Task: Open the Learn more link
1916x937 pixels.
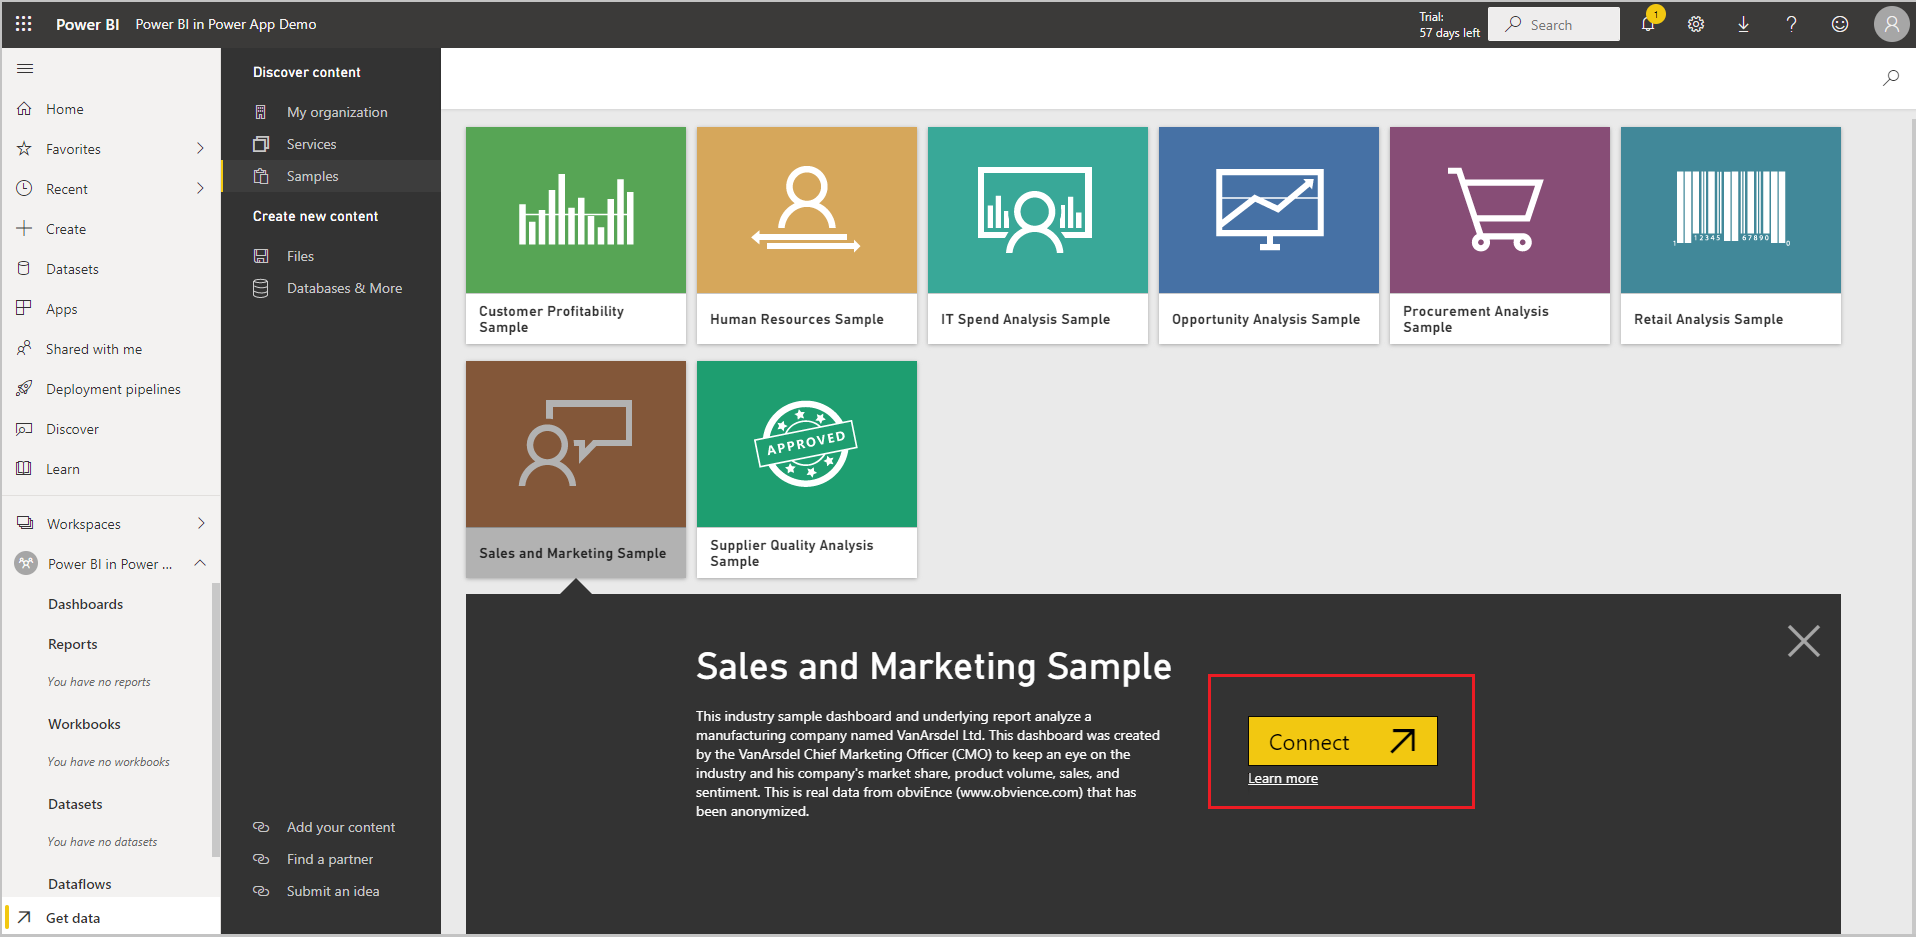Action: 1283,779
